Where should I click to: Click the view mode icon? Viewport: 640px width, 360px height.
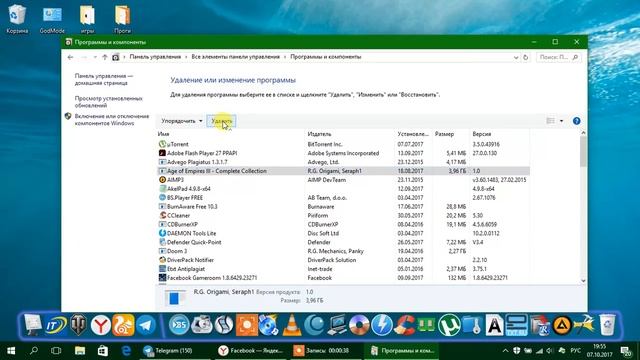550,121
